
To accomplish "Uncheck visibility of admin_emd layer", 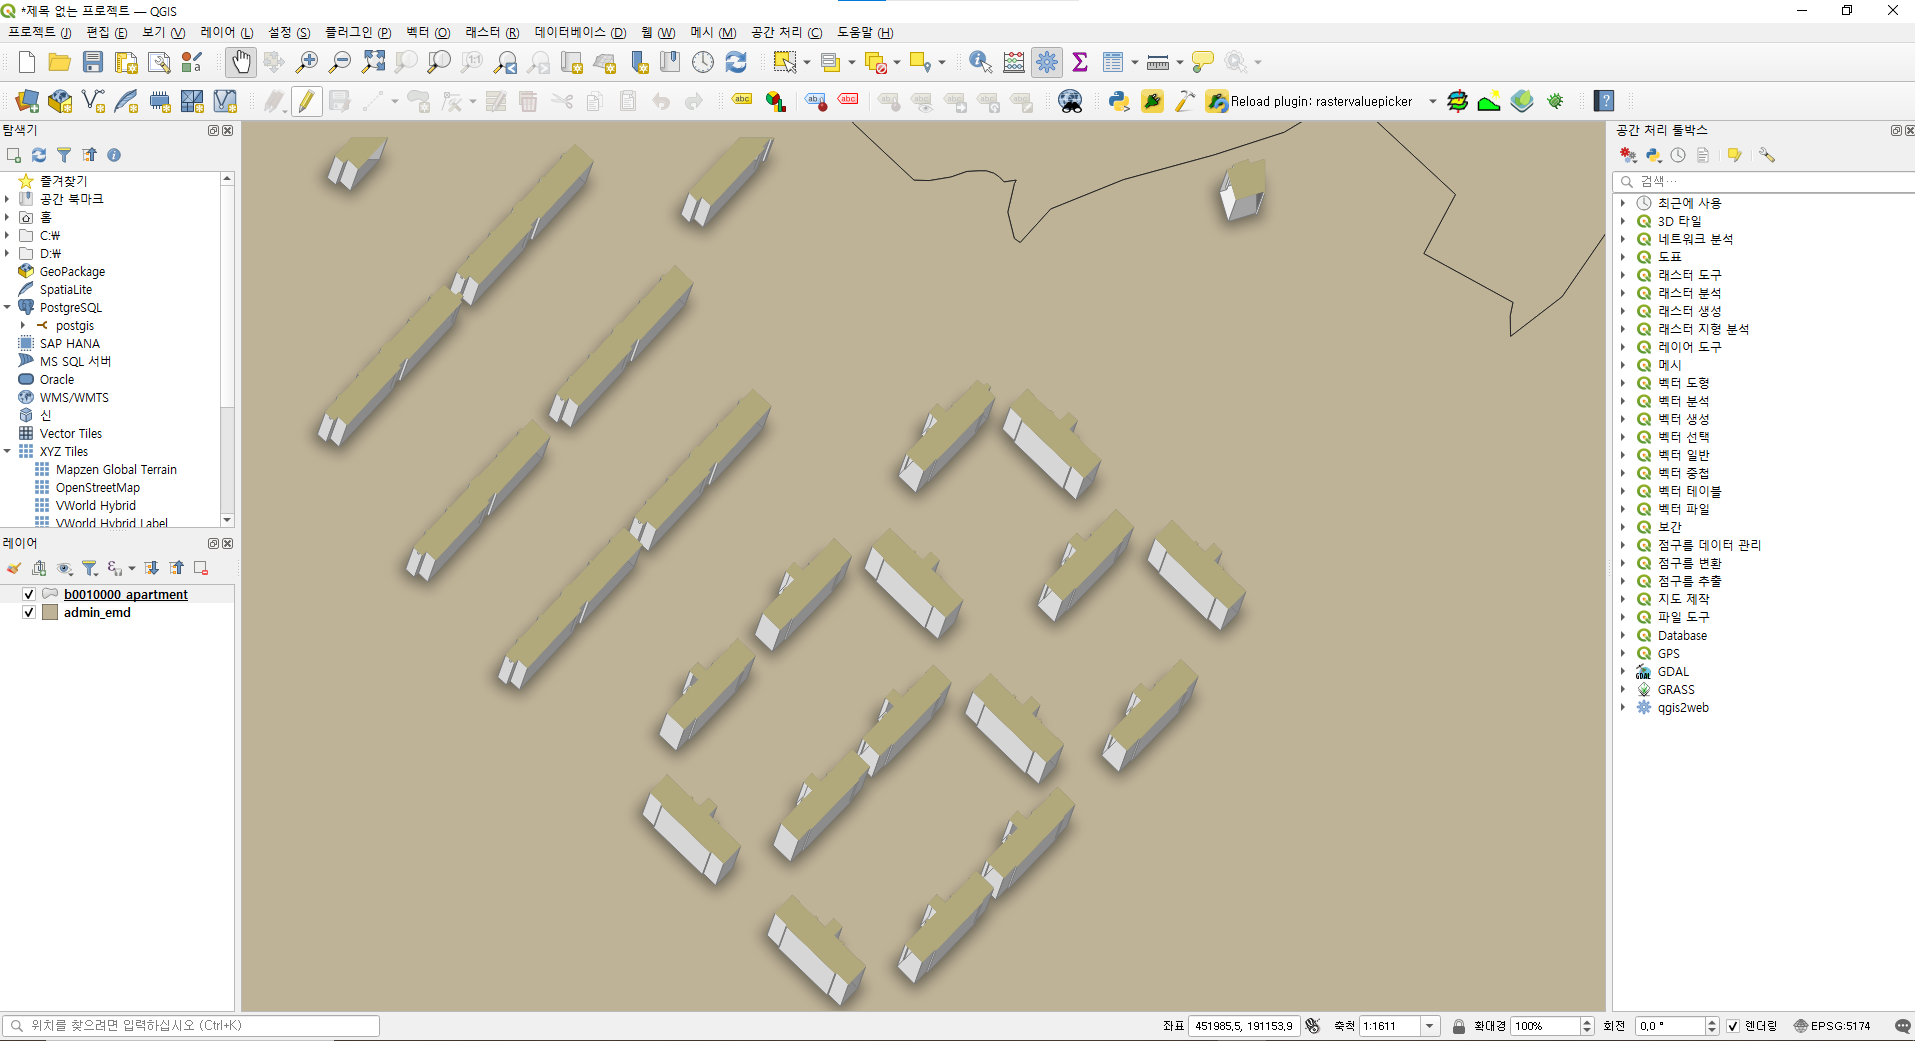I will coord(29,612).
